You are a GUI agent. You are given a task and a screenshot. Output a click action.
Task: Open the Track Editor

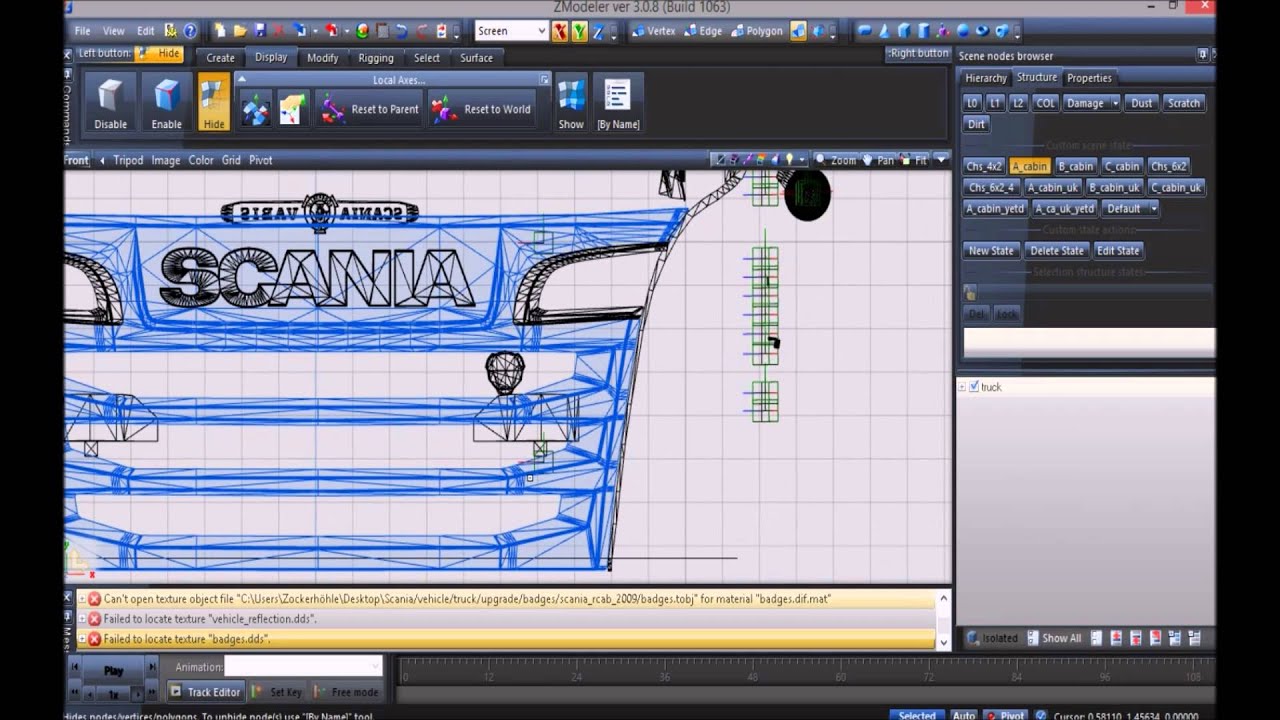pyautogui.click(x=206, y=692)
